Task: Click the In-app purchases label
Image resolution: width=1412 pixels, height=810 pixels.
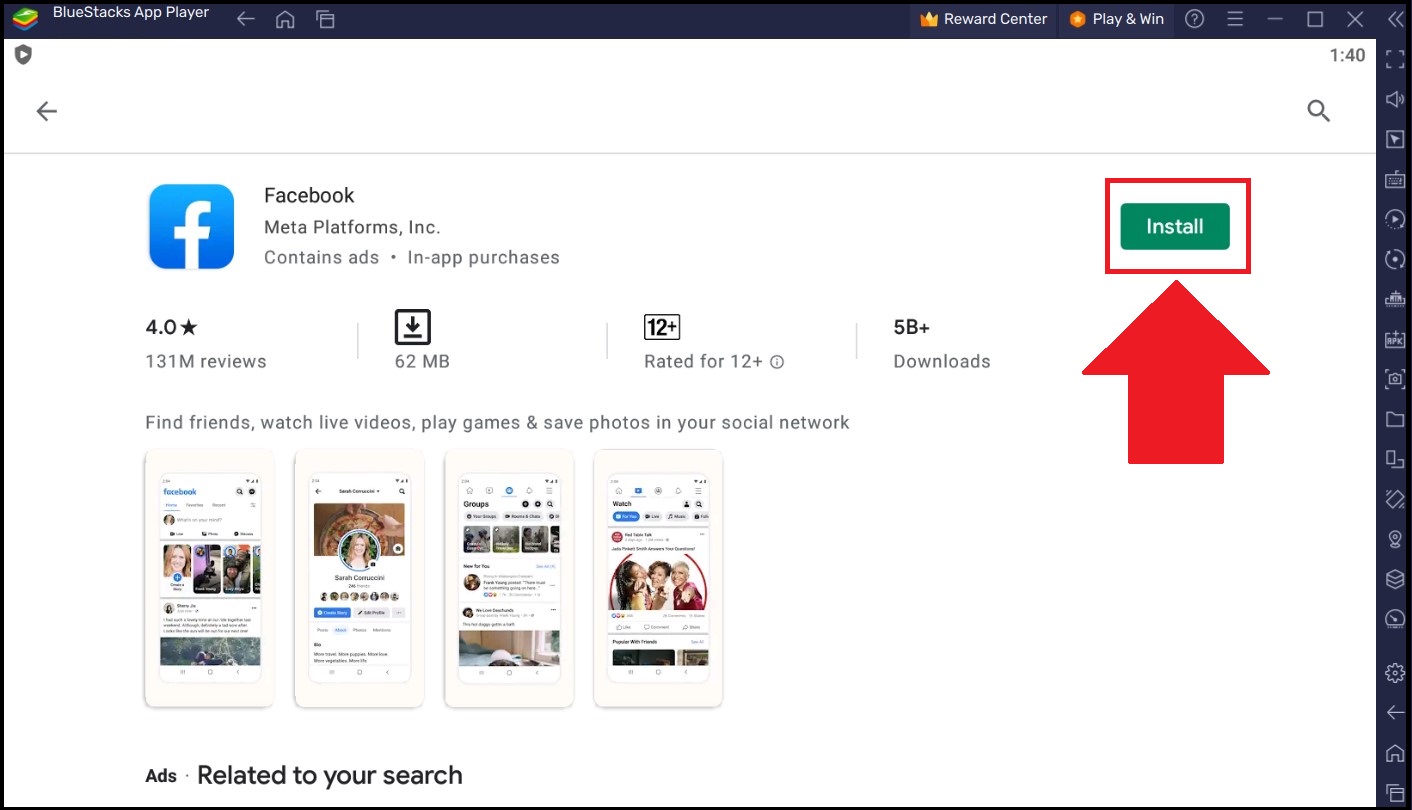Action: pyautogui.click(x=483, y=257)
